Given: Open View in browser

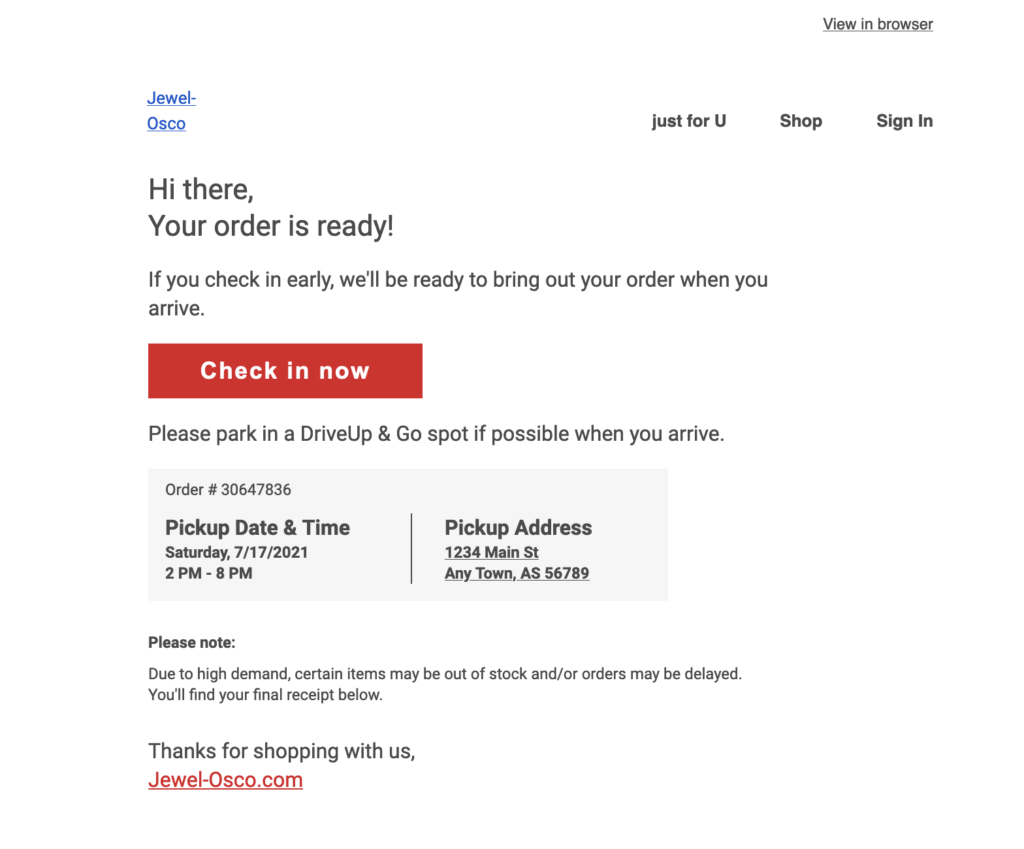Looking at the screenshot, I should tap(877, 24).
